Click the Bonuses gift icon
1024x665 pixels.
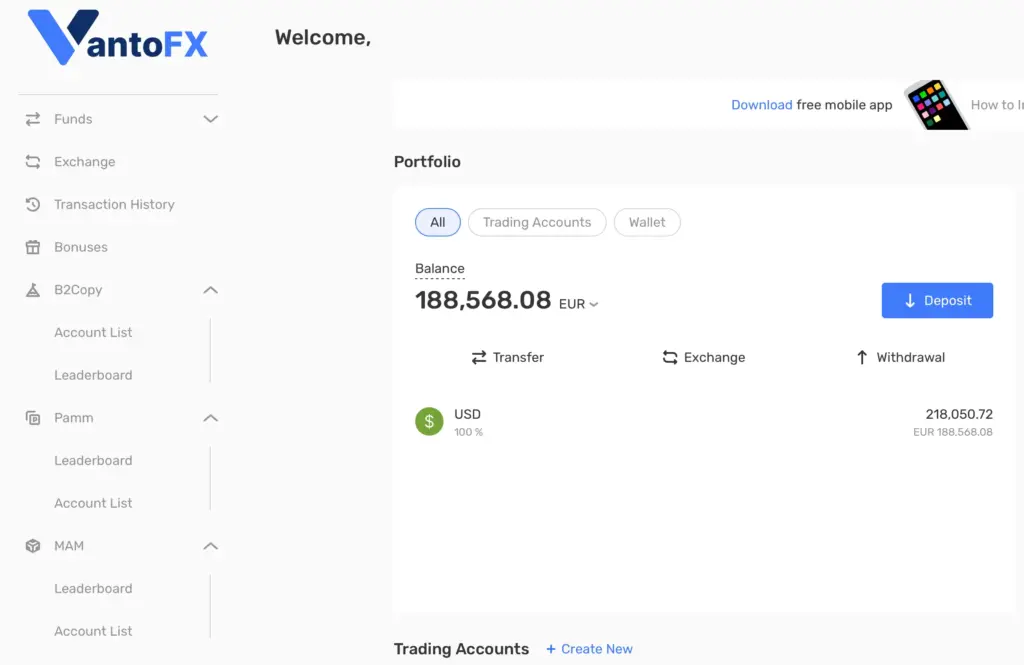[33, 247]
